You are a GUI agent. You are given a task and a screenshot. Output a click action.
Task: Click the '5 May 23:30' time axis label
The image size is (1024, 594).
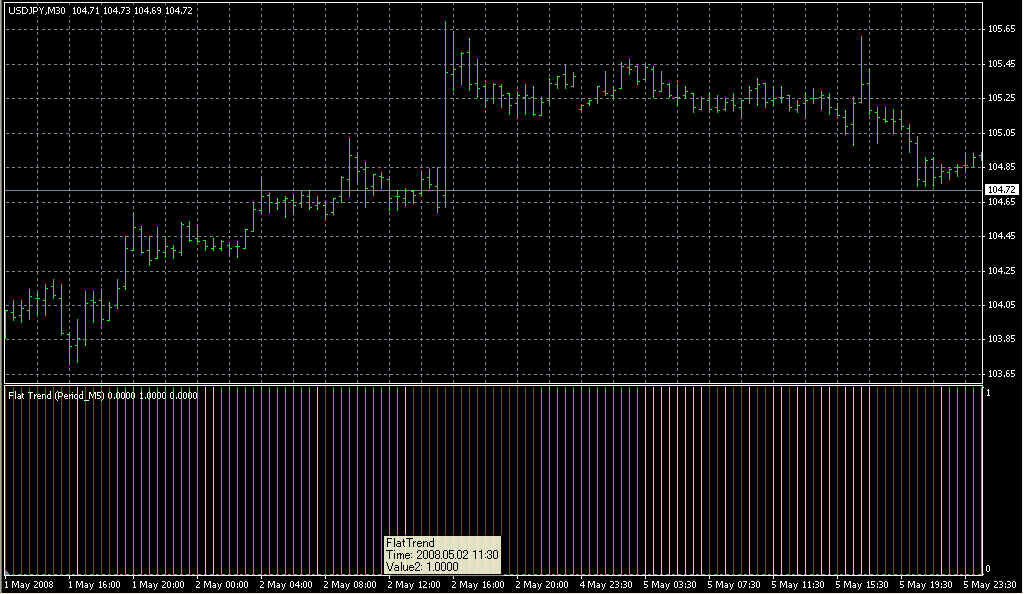pos(990,583)
